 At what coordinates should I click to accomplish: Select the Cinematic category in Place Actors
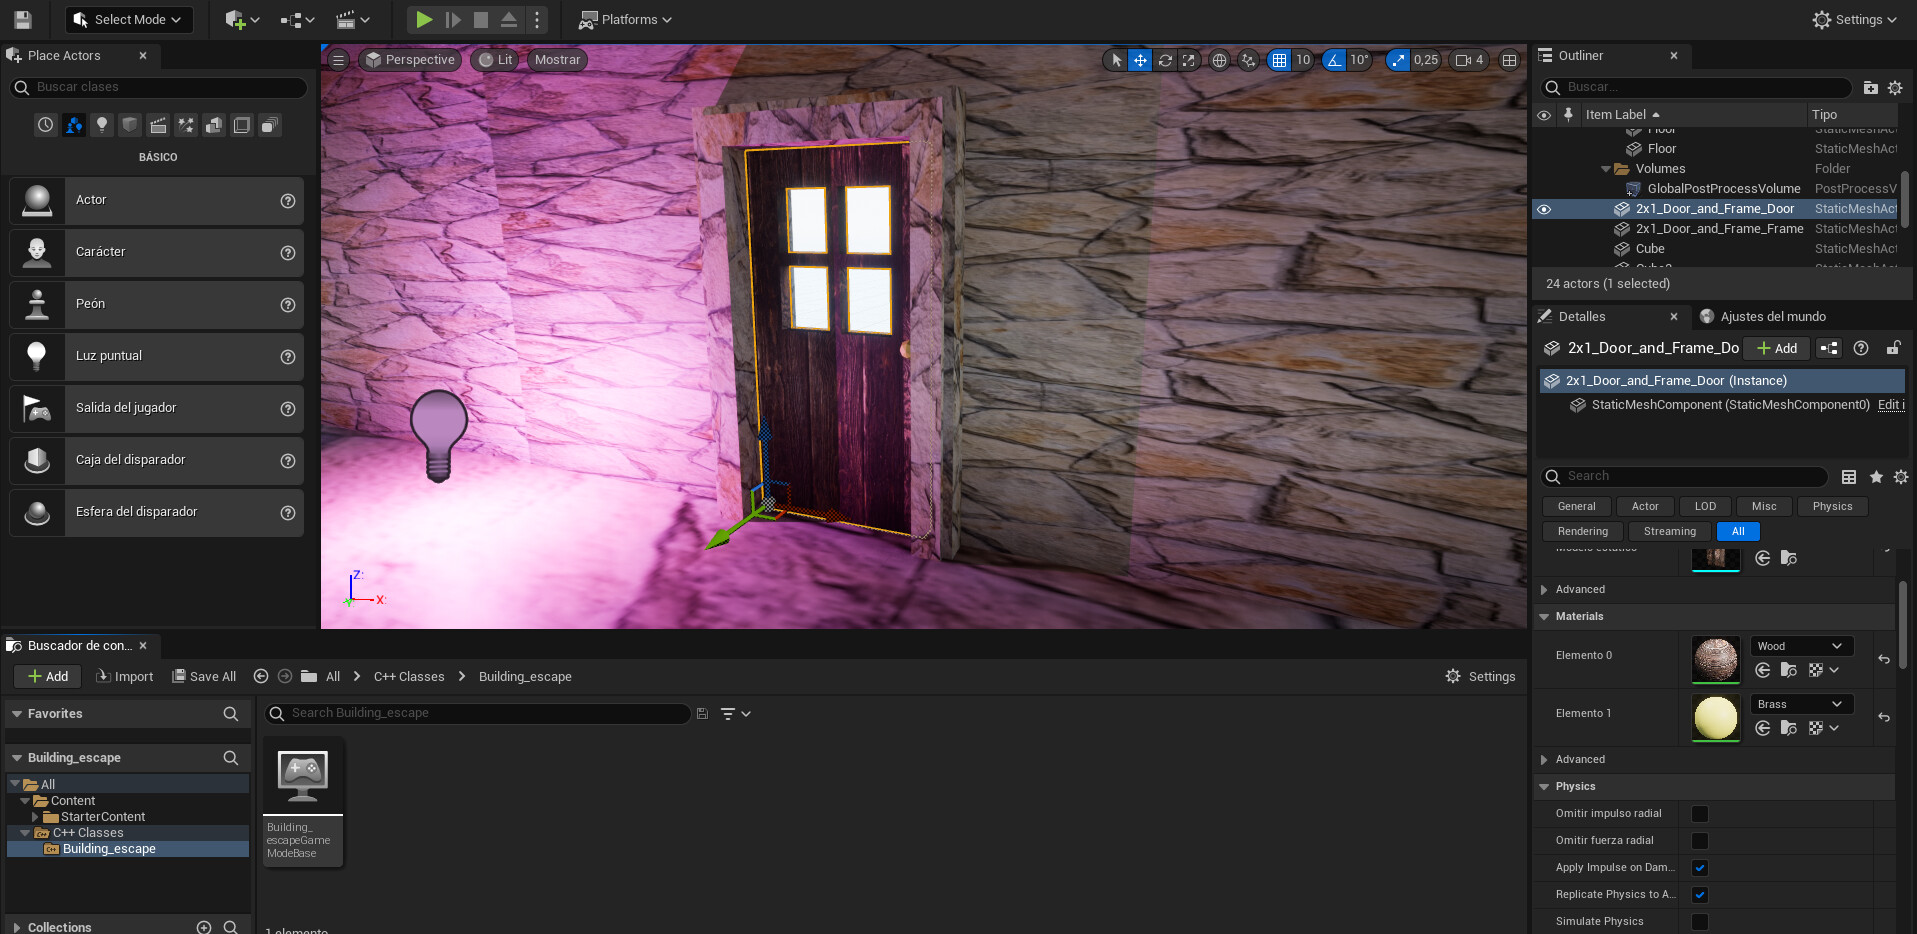click(x=157, y=124)
